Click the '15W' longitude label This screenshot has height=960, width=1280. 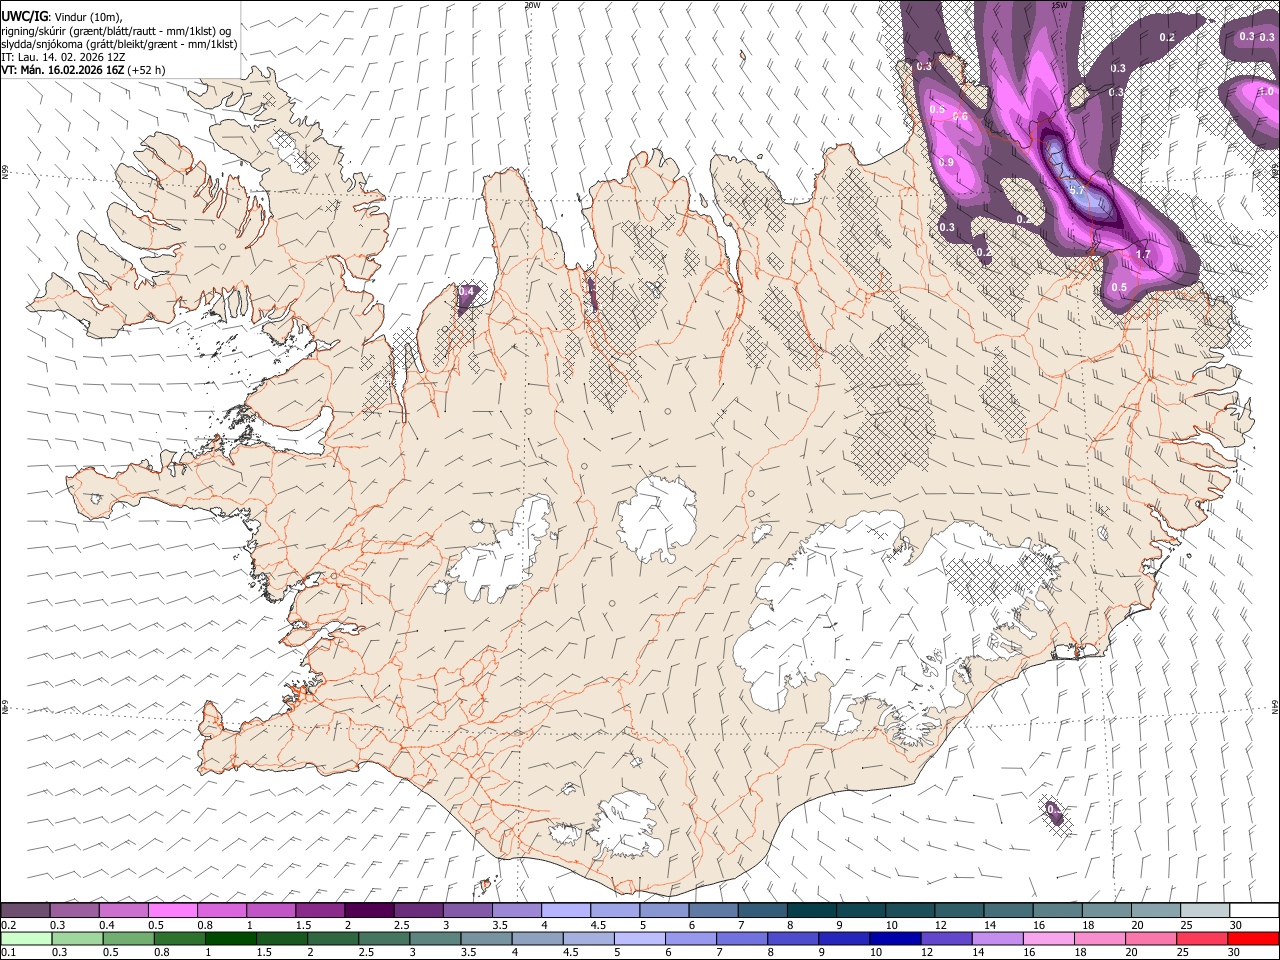point(1059,5)
